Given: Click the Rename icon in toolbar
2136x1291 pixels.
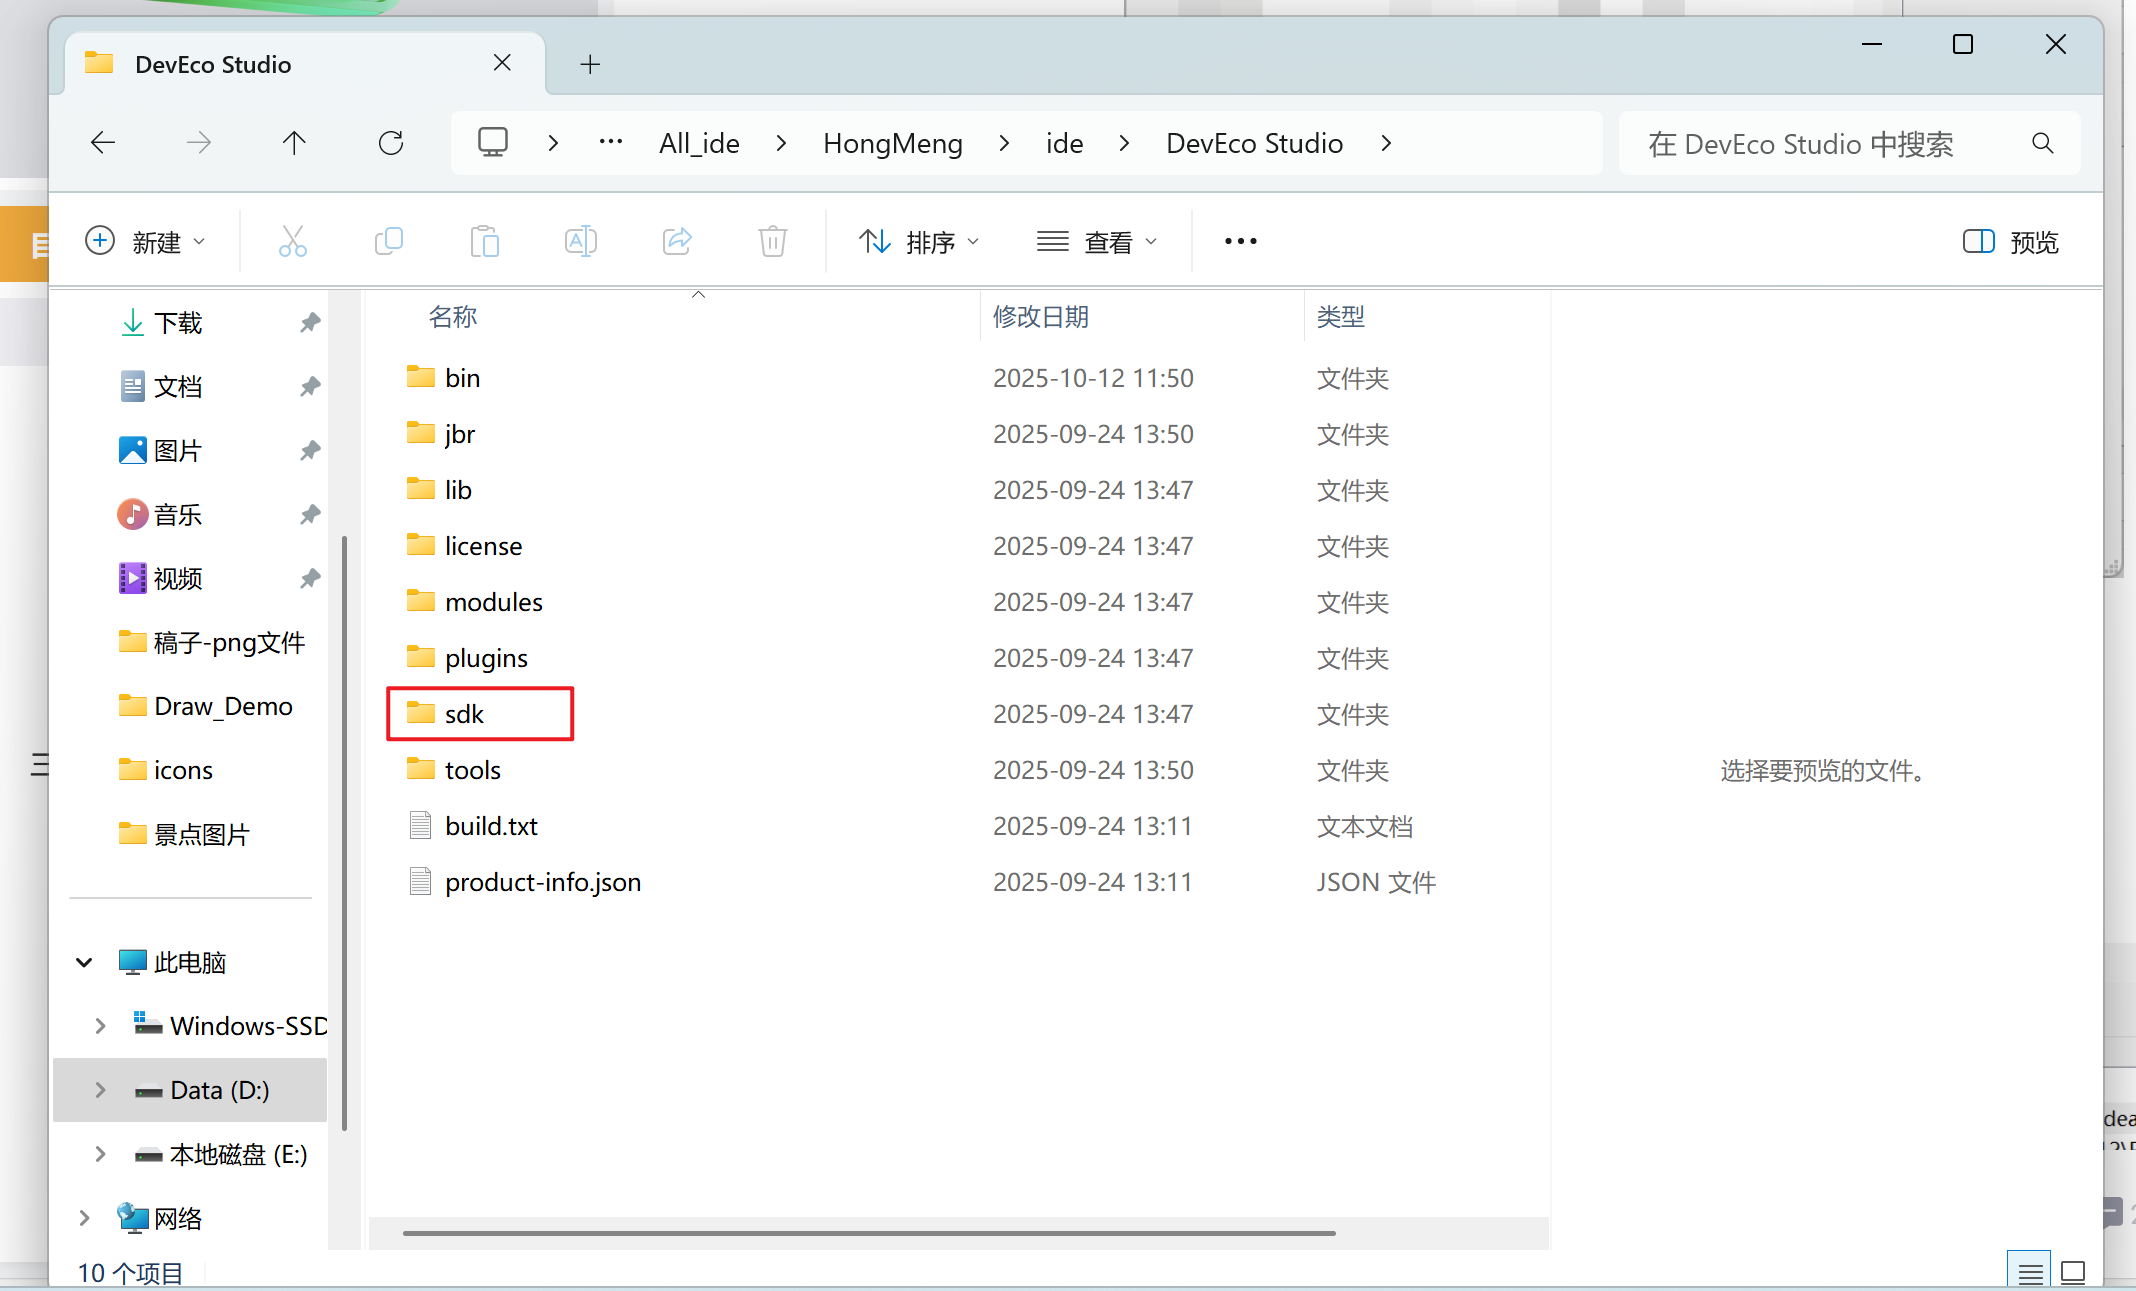Looking at the screenshot, I should (580, 241).
